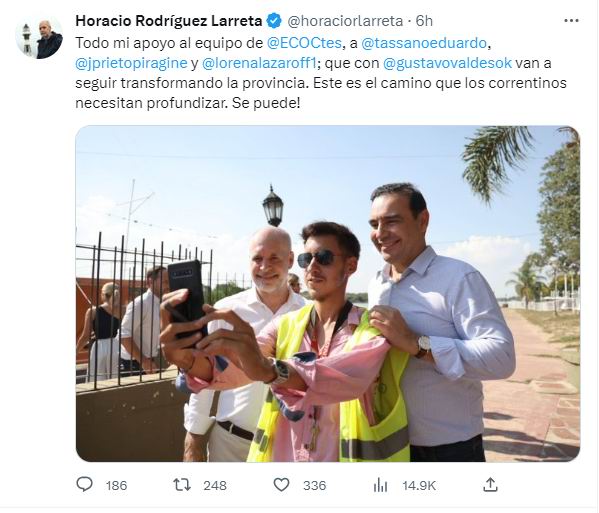The width and height of the screenshot is (599, 513).
Task: Like the tweet with the heart icon
Action: [282, 485]
